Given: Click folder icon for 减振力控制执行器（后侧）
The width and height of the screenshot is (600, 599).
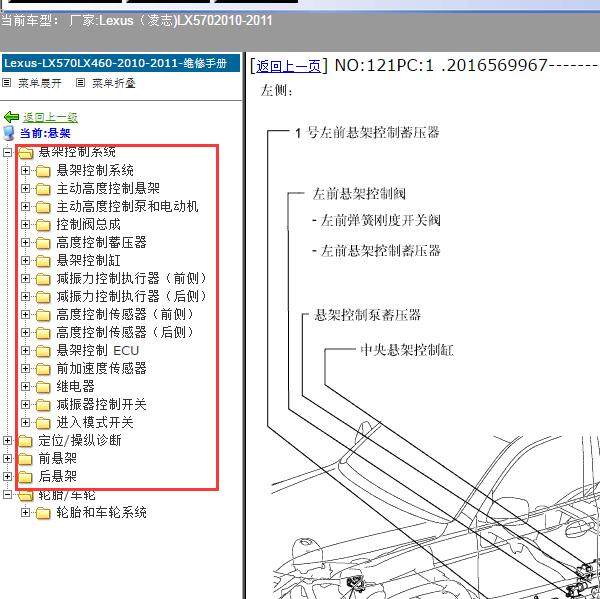Looking at the screenshot, I should (43, 297).
